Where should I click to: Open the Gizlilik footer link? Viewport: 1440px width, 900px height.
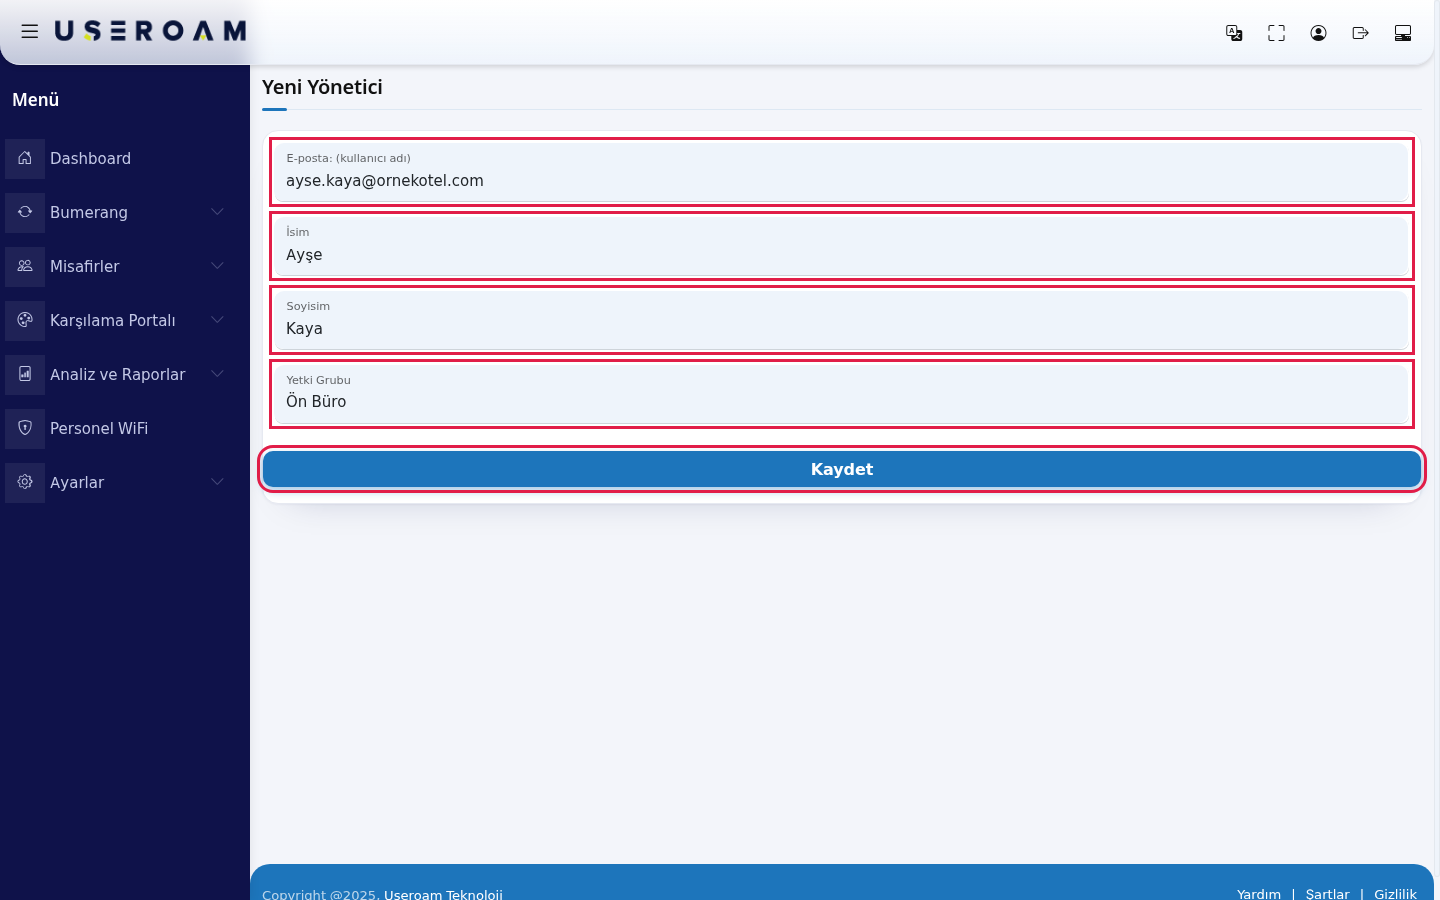[x=1395, y=894]
